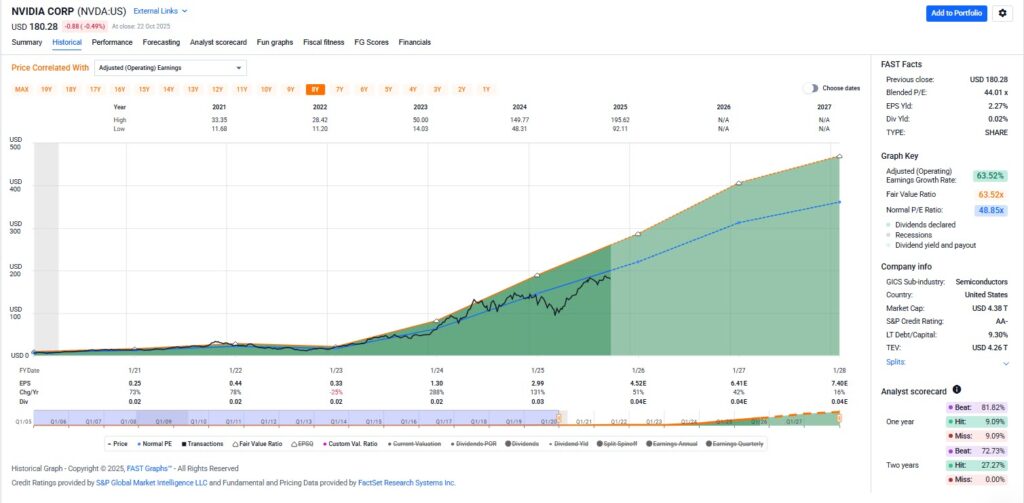
Task: Open the settings gear icon
Action: coord(1003,13)
